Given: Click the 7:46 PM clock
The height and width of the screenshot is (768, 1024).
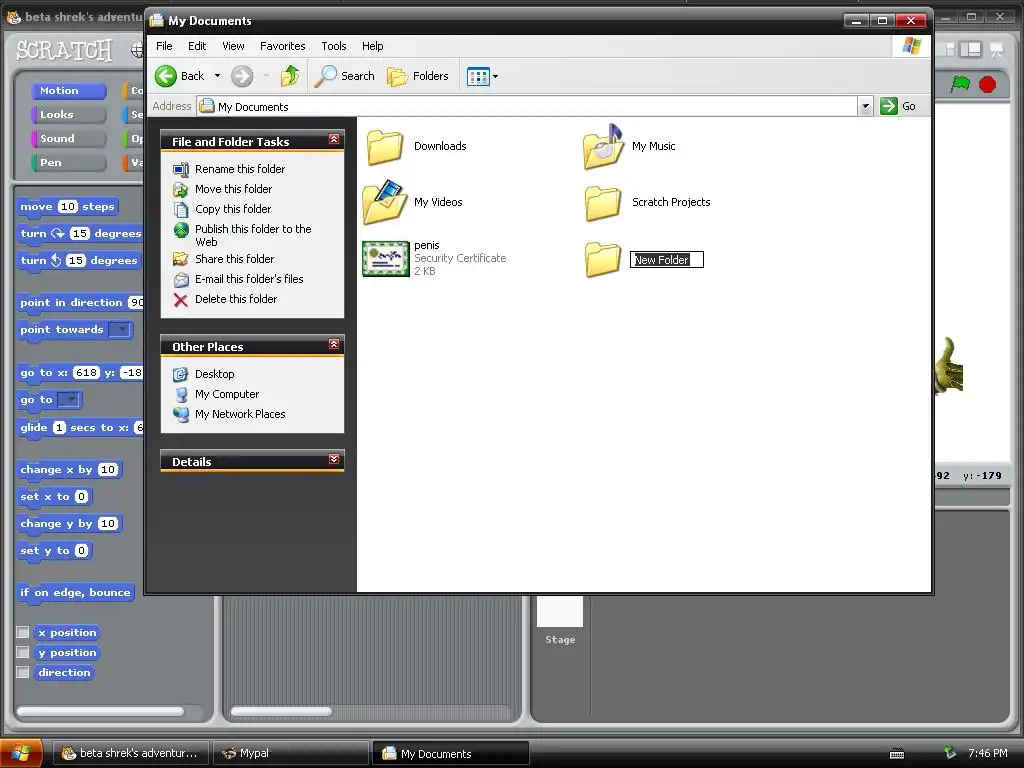Looking at the screenshot, I should click(x=987, y=754).
